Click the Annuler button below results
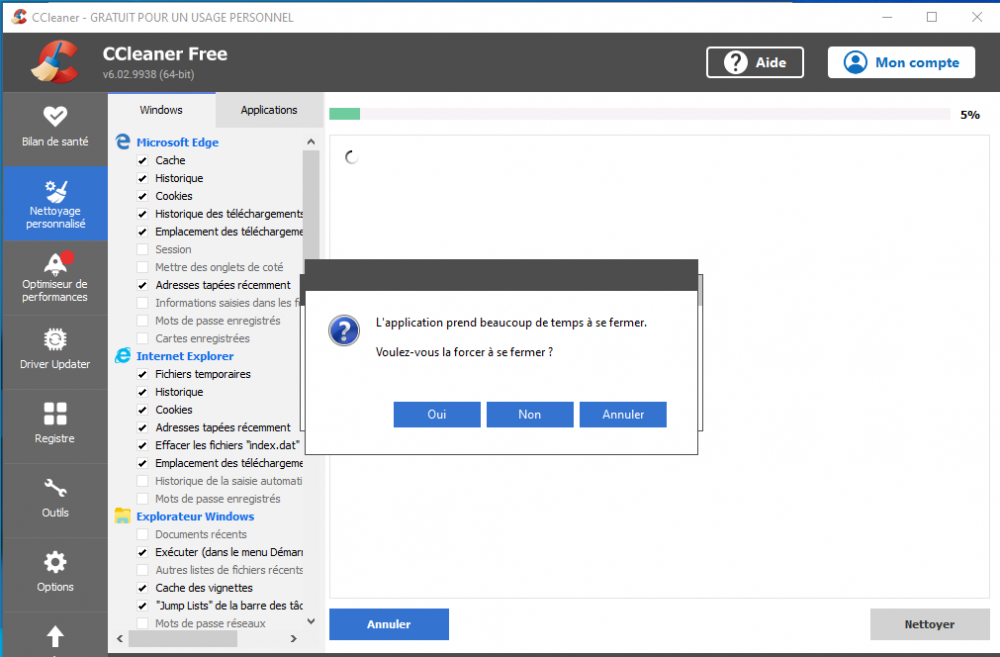The image size is (1000, 657). click(389, 624)
